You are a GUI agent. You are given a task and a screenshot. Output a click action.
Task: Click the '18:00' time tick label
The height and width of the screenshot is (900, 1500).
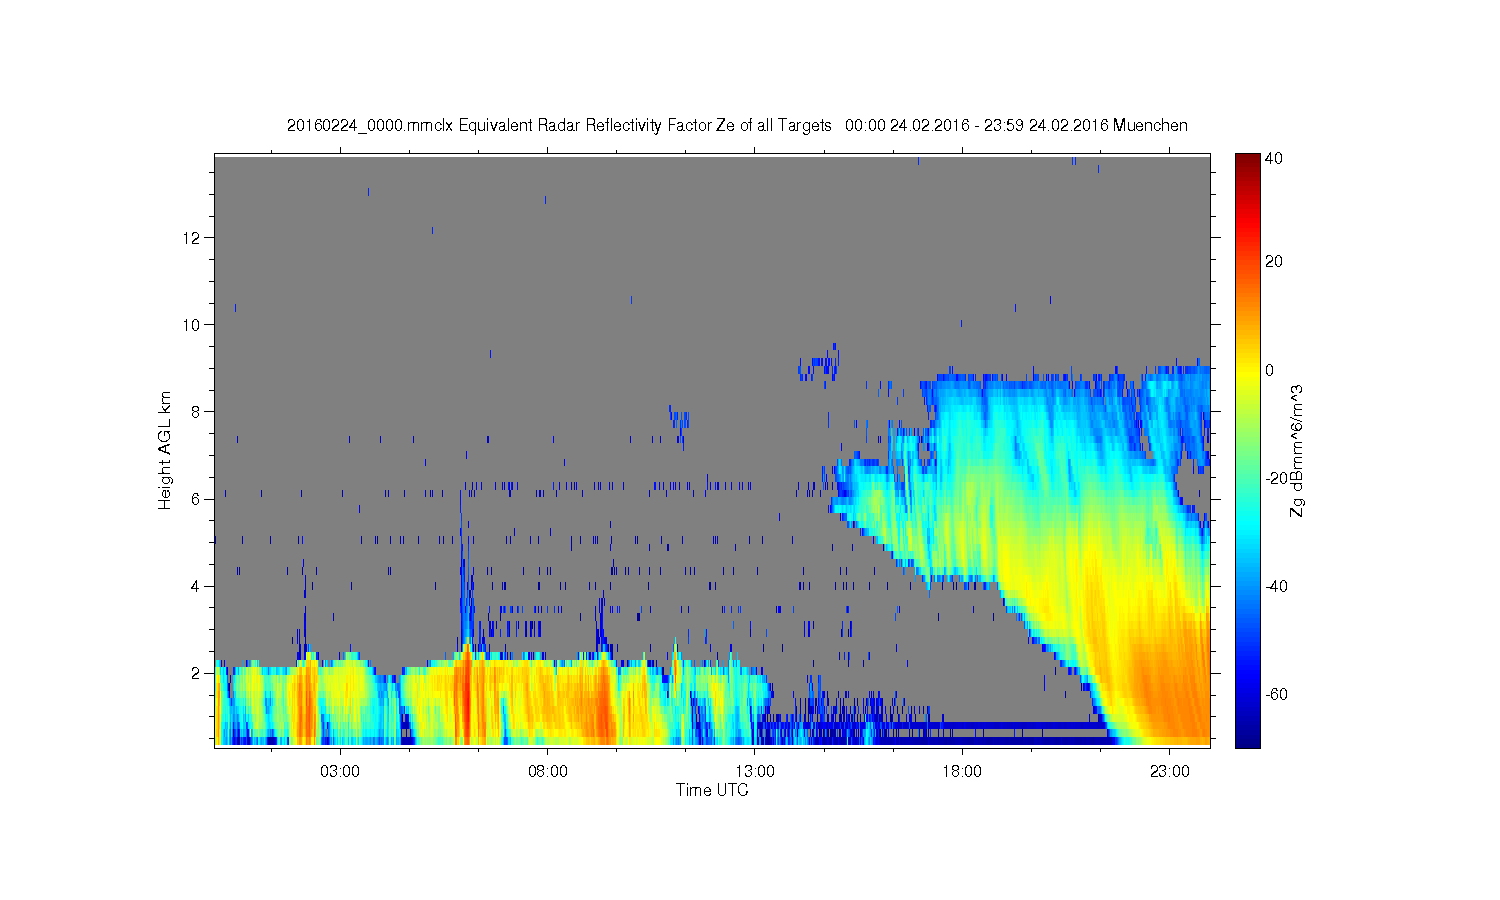click(x=963, y=772)
